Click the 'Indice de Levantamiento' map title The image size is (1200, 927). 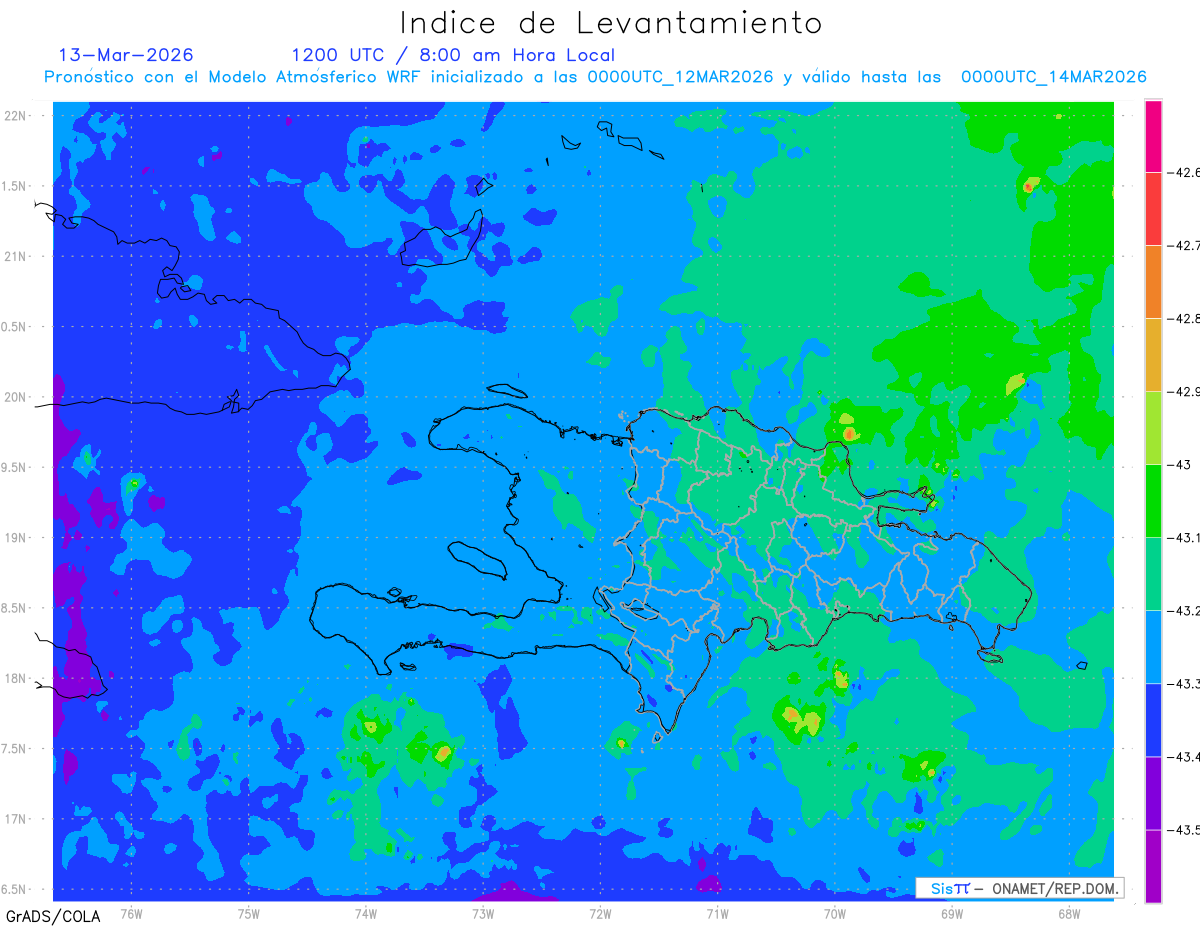point(611,23)
